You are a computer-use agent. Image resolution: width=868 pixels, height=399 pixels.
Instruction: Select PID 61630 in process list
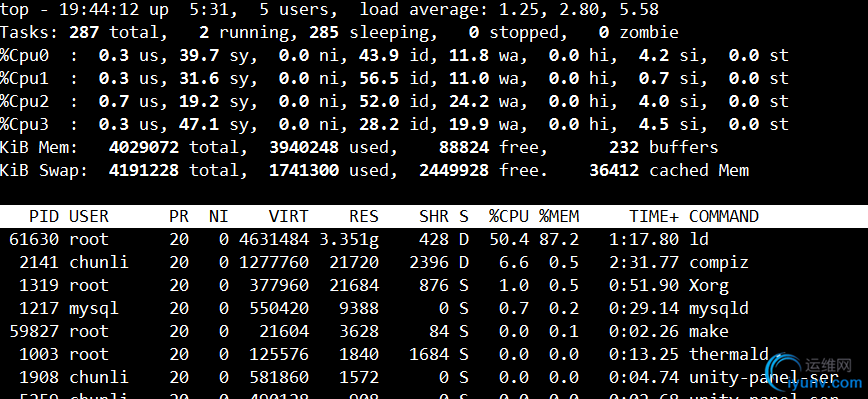click(x=34, y=239)
